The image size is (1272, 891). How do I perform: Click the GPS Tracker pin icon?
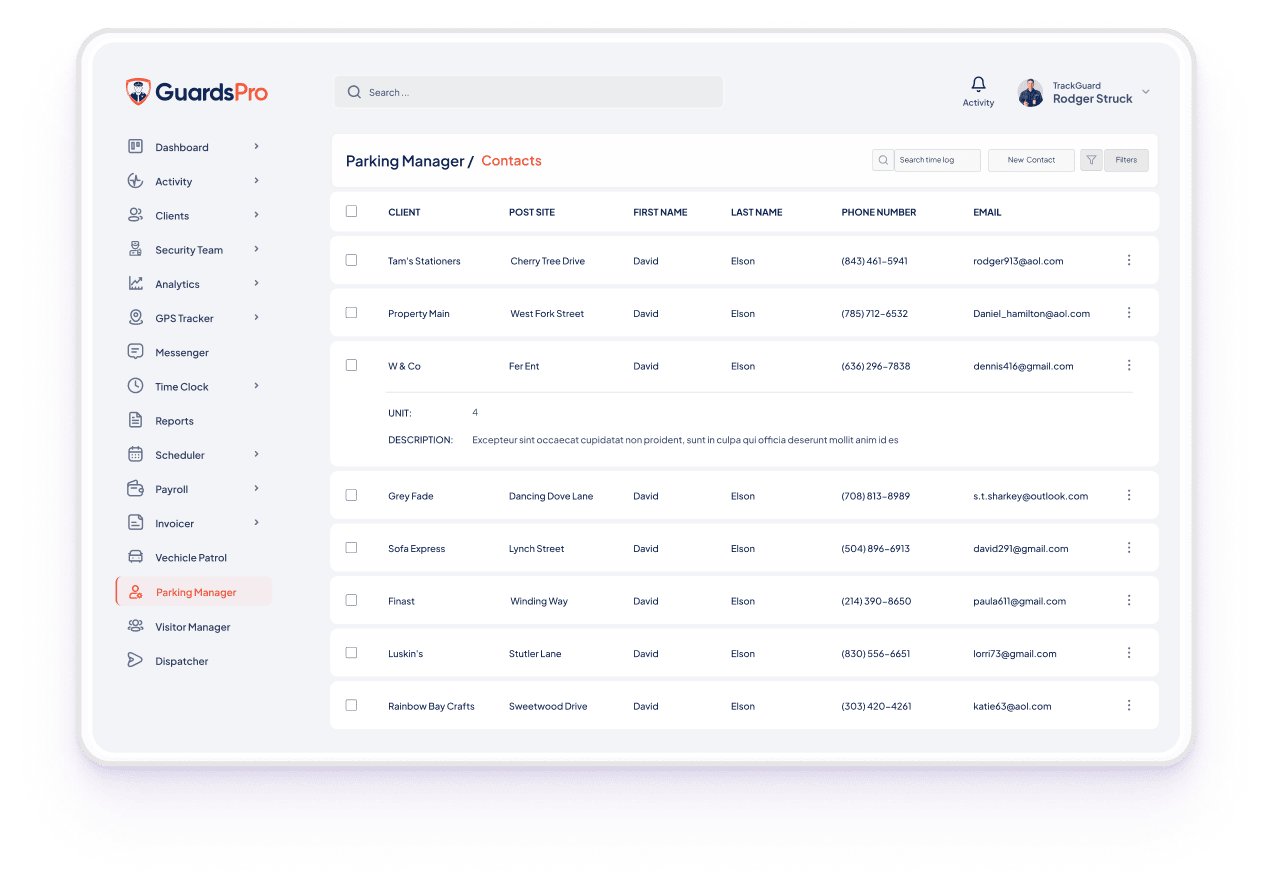[x=135, y=317]
